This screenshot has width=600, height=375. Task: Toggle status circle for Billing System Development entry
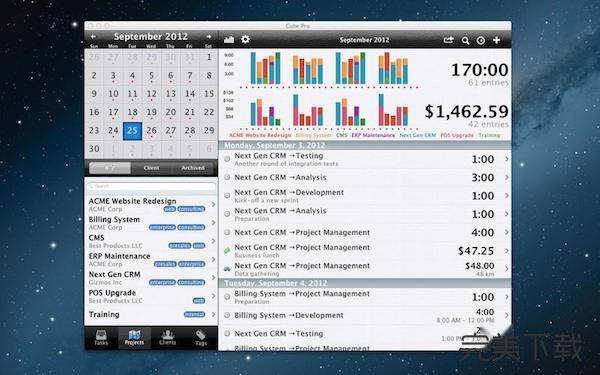[227, 315]
